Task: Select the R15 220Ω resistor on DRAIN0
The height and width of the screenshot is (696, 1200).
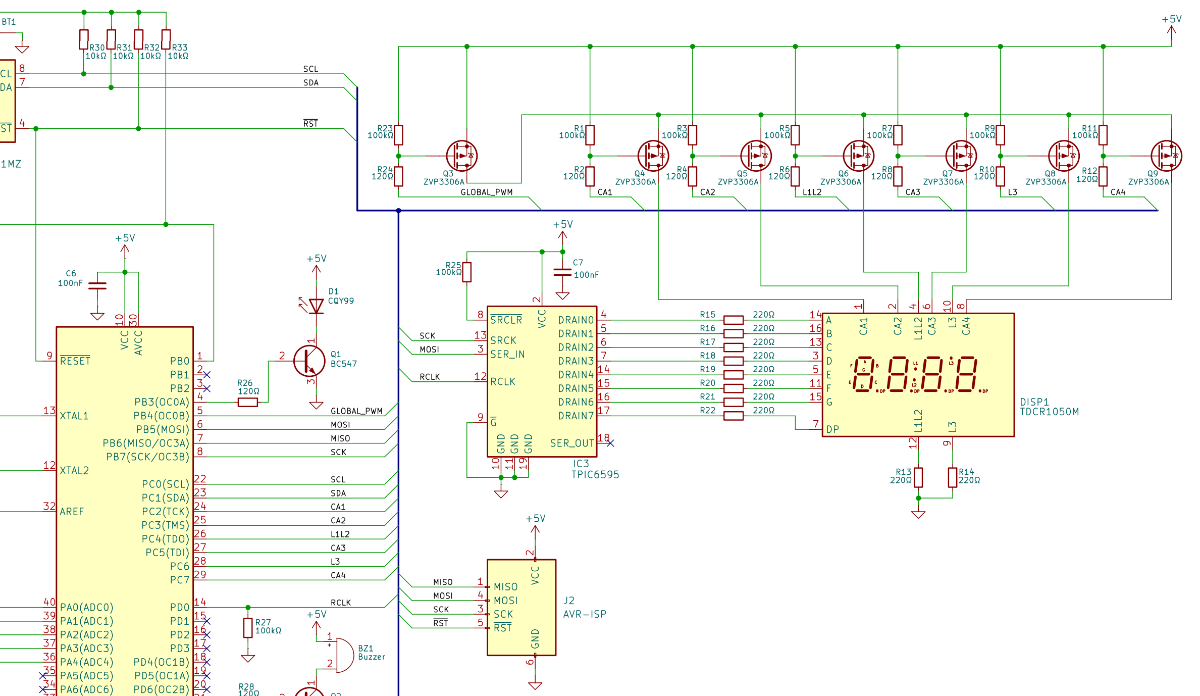Action: [x=734, y=320]
